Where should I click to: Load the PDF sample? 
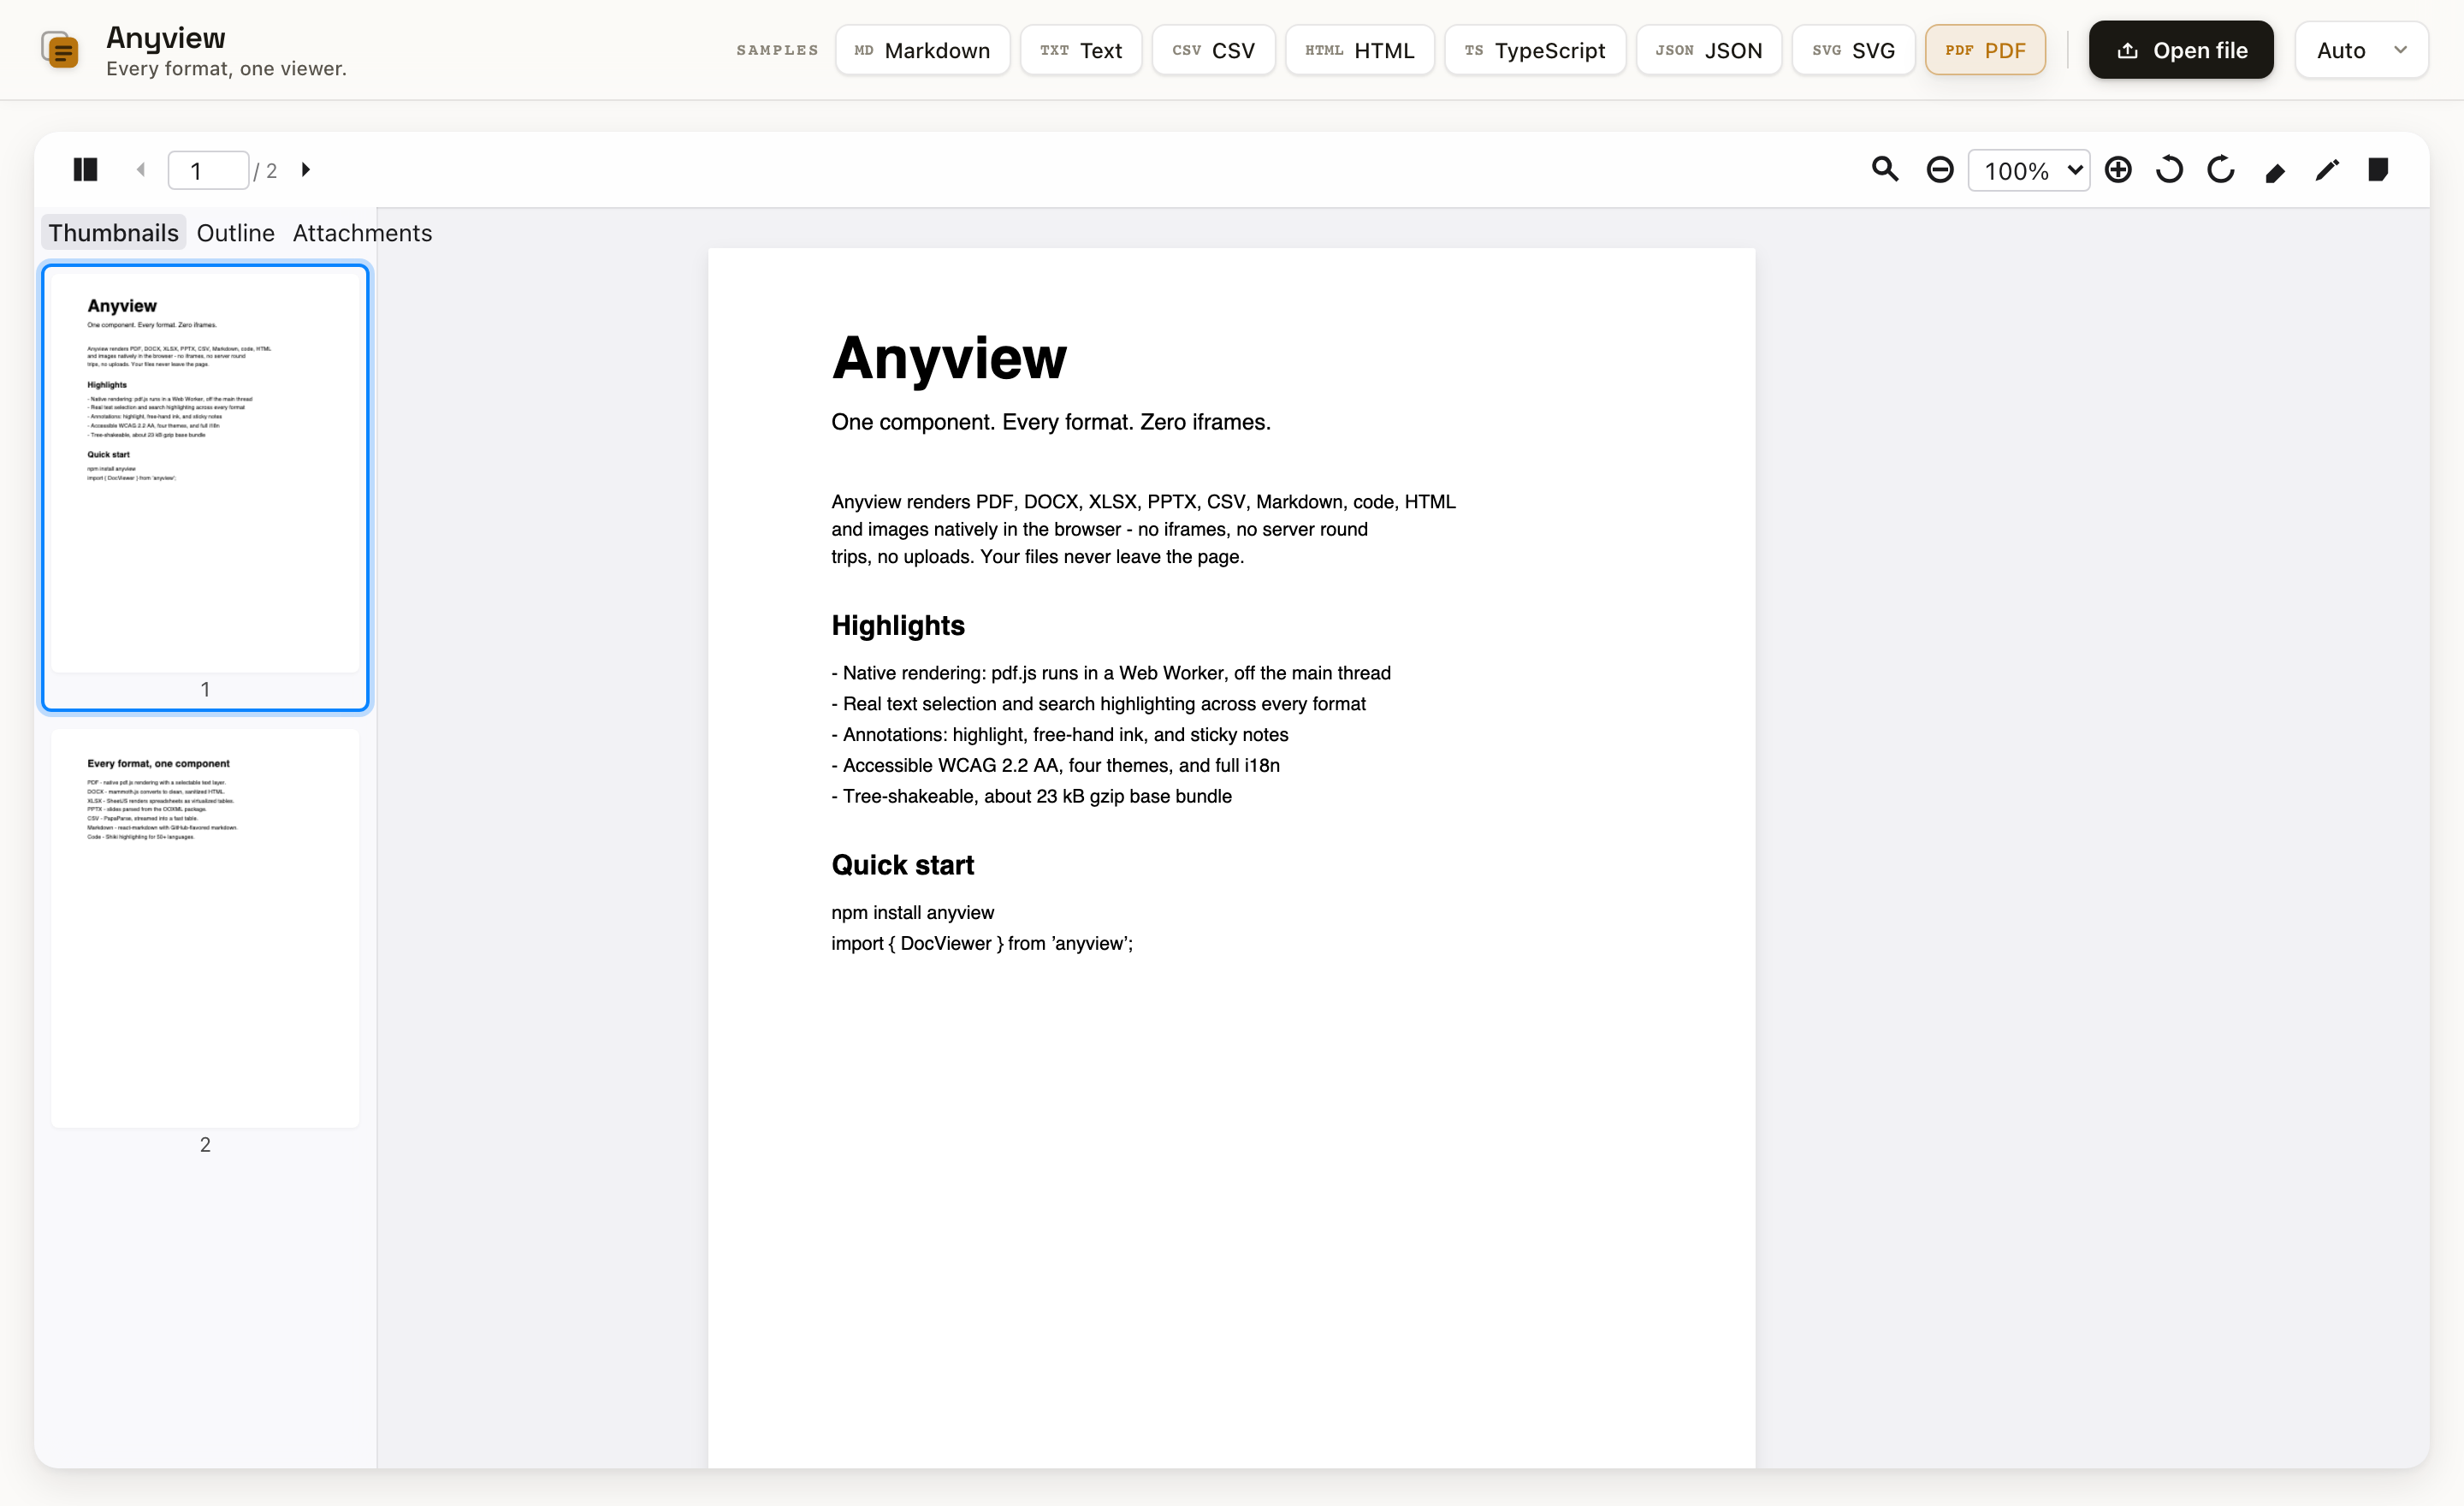tap(1985, 50)
